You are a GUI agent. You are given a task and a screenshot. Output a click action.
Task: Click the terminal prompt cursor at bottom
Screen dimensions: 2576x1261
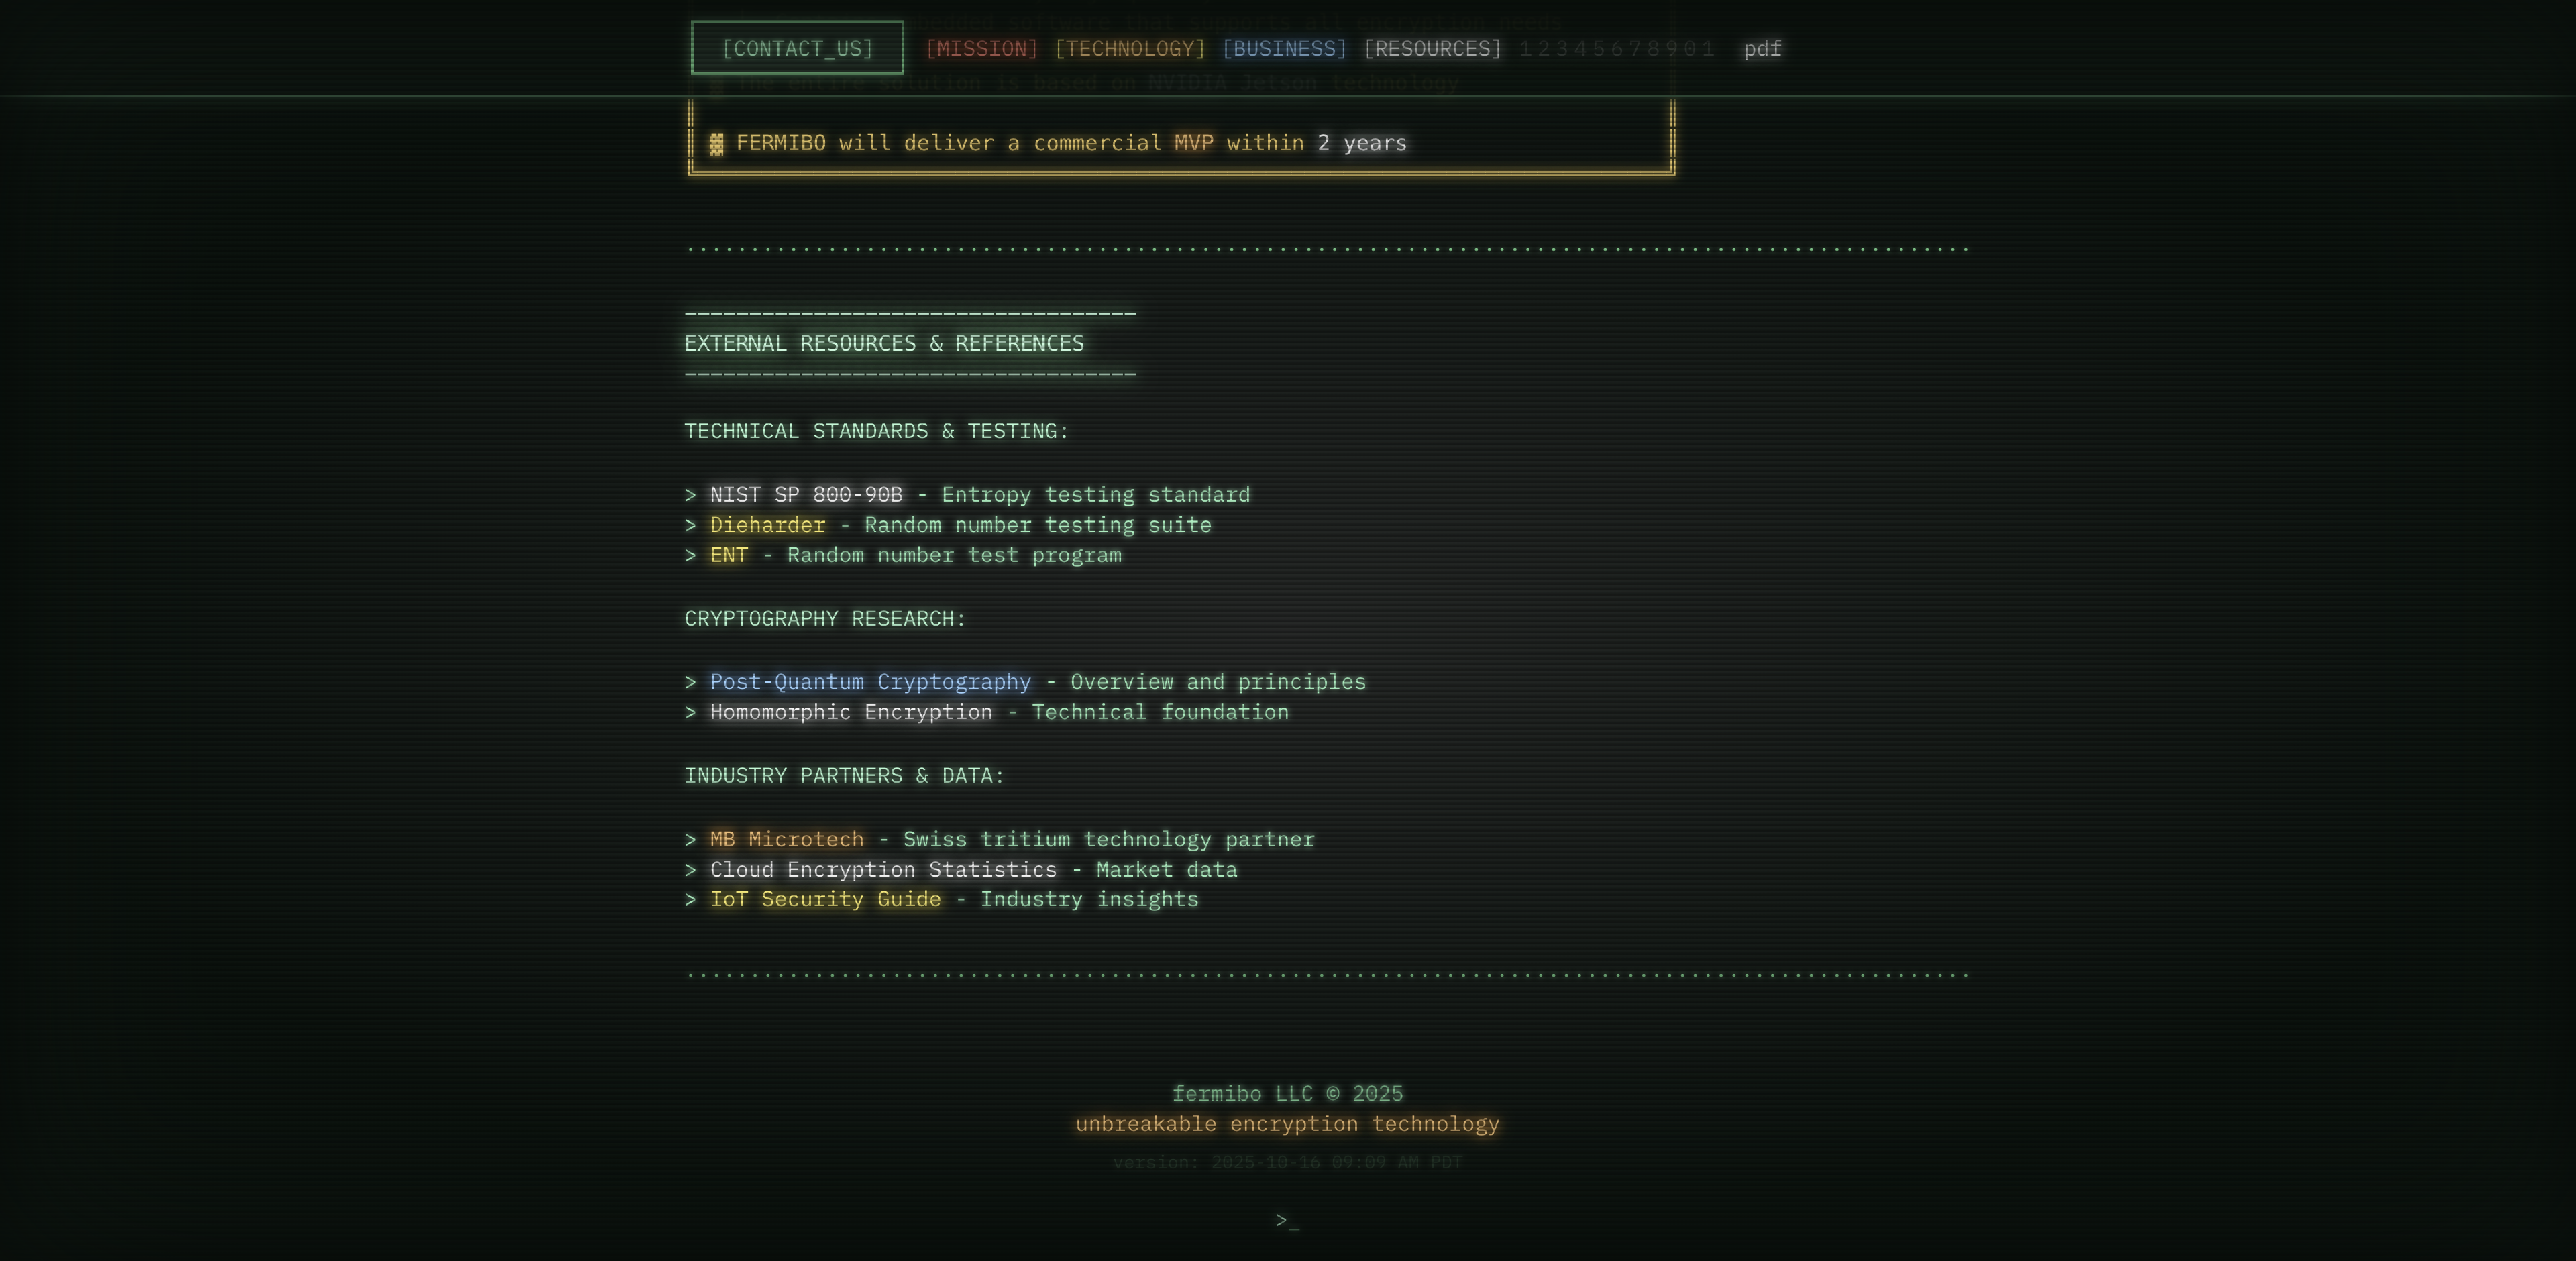point(1287,1220)
